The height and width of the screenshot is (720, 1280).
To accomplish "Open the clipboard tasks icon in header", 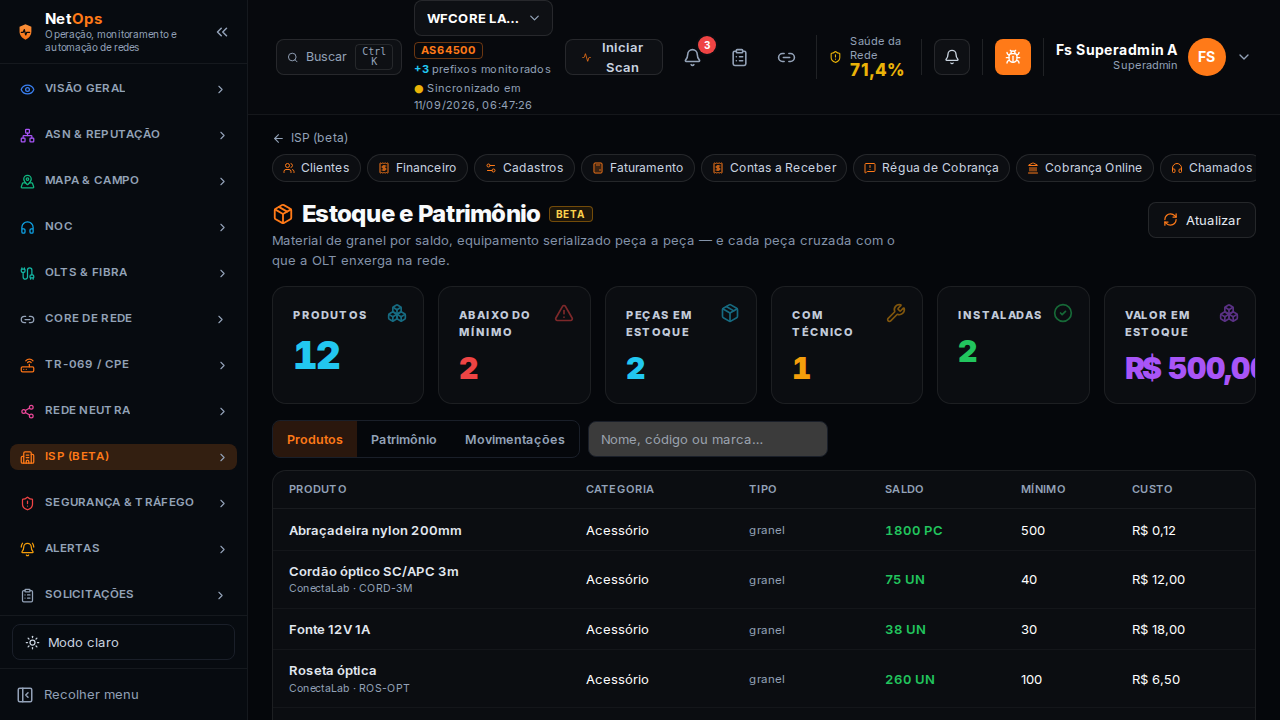I will click(739, 57).
